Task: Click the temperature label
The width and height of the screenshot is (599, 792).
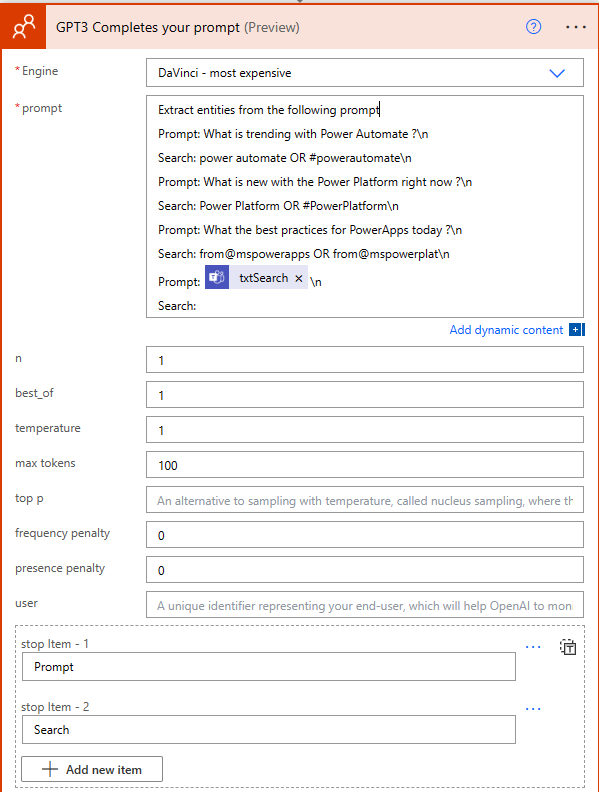Action: point(47,428)
